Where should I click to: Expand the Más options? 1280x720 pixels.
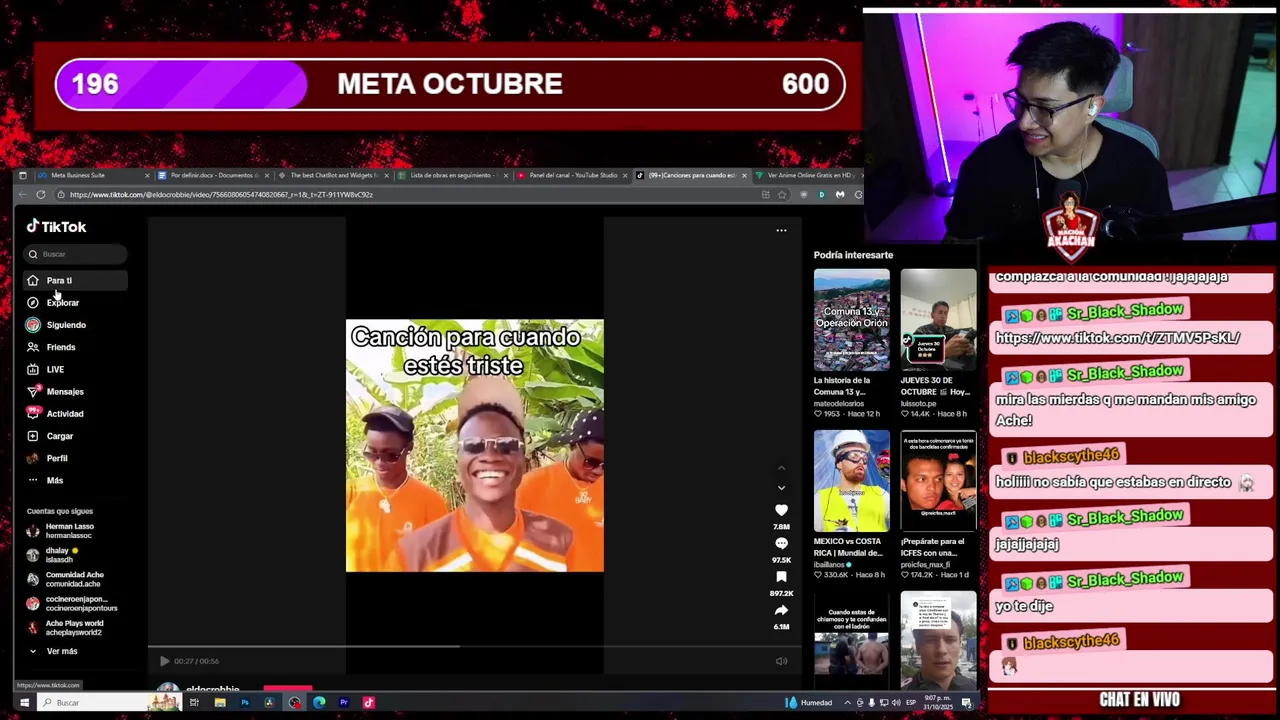pos(75,480)
